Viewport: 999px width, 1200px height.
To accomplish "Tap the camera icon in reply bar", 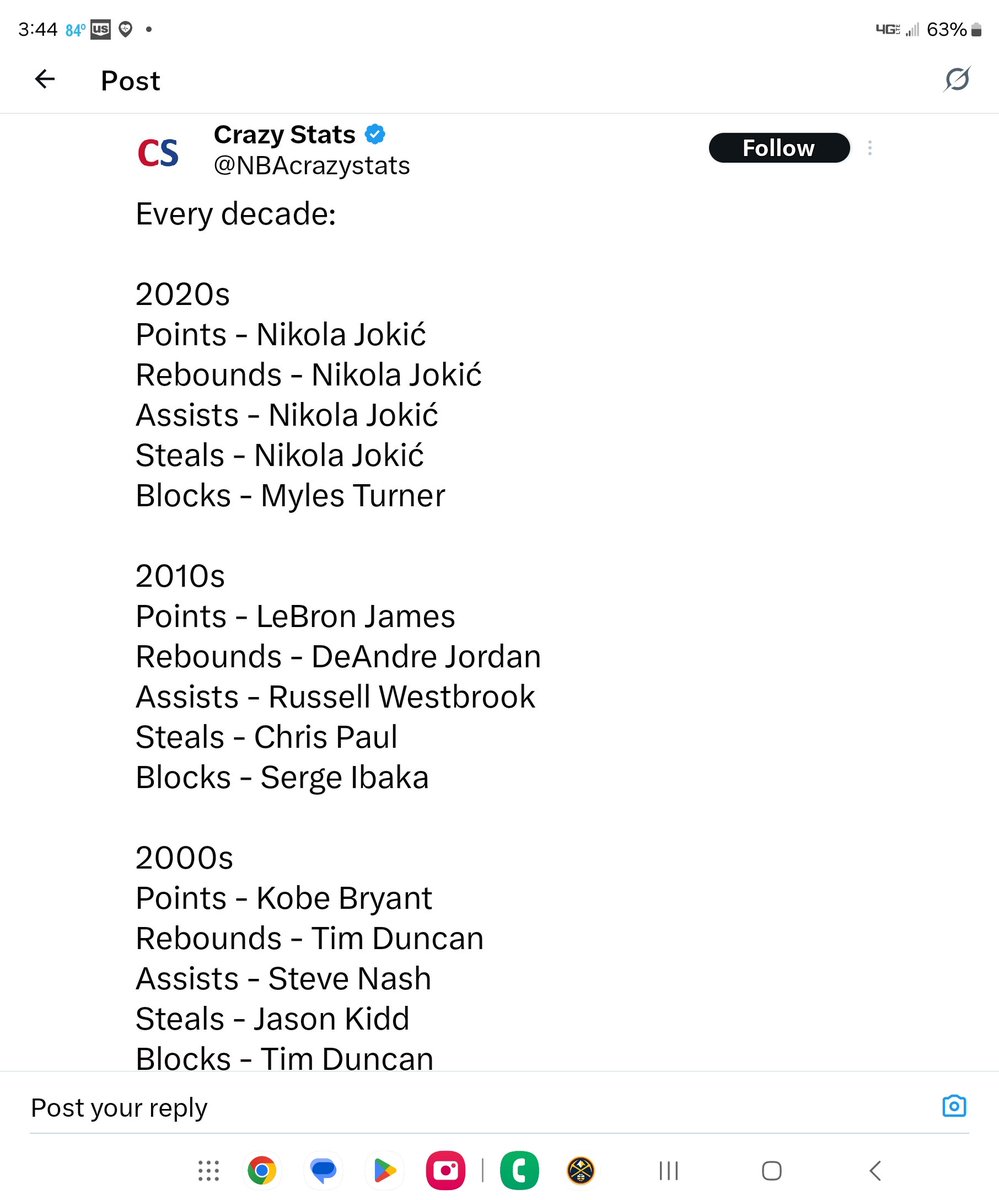I will pyautogui.click(x=954, y=1106).
